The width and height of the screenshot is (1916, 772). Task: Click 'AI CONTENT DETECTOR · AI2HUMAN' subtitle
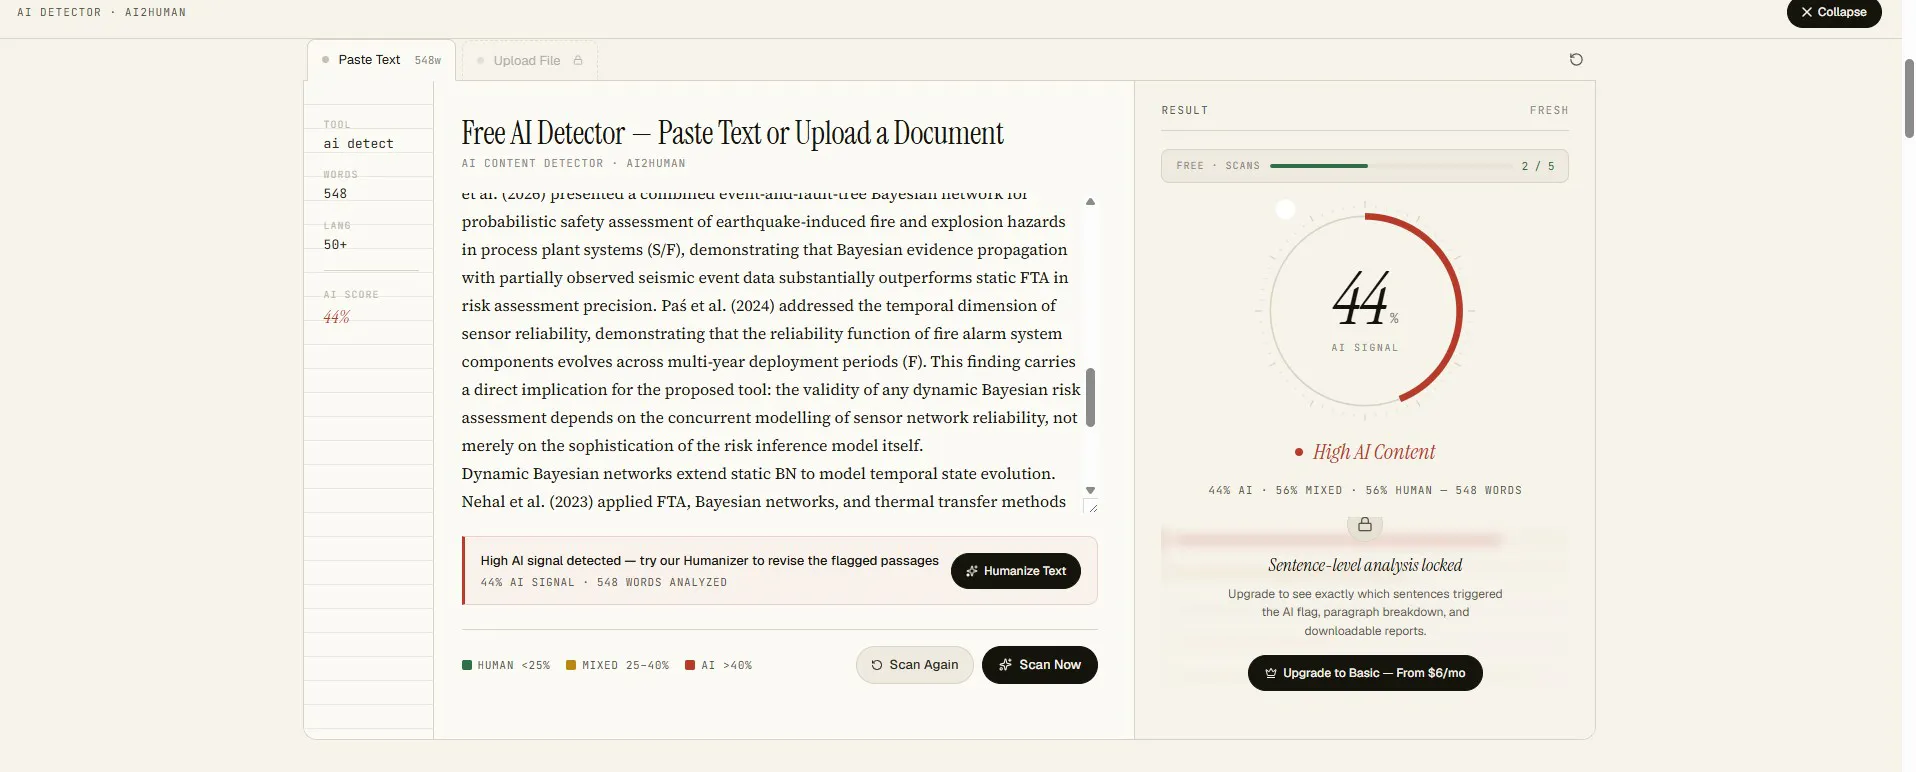tap(573, 163)
